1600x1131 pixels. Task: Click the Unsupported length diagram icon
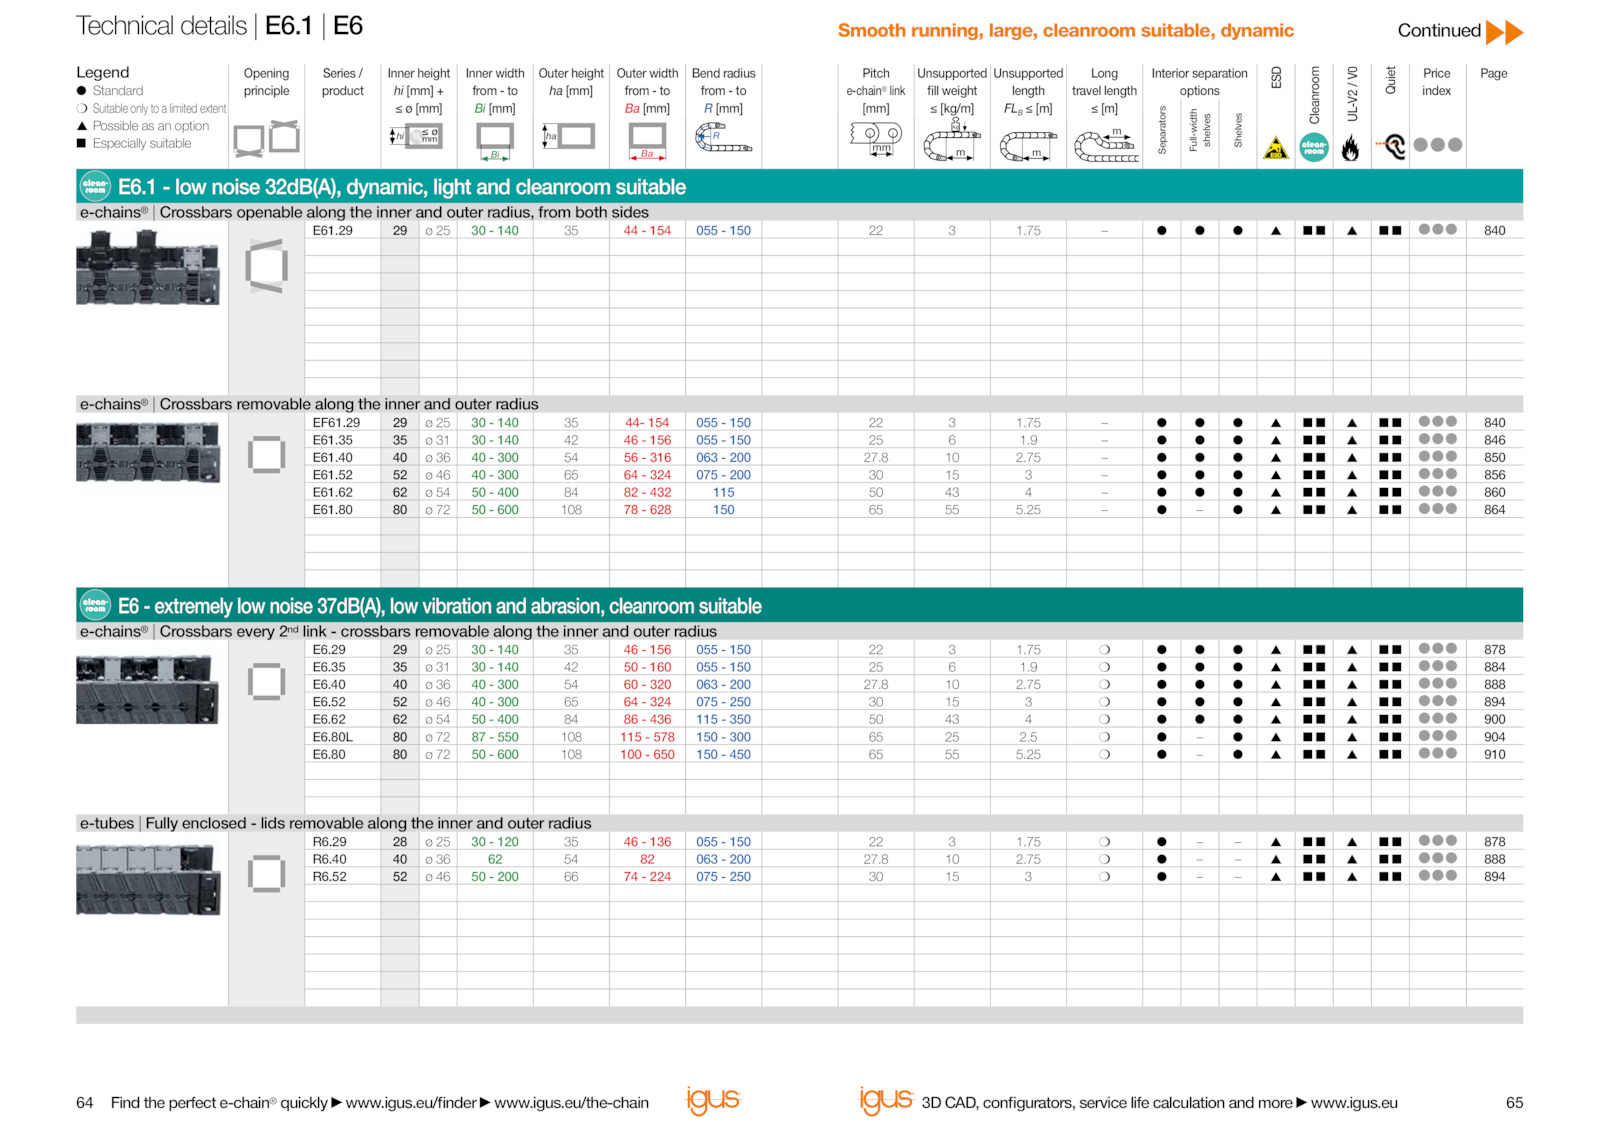click(1028, 146)
